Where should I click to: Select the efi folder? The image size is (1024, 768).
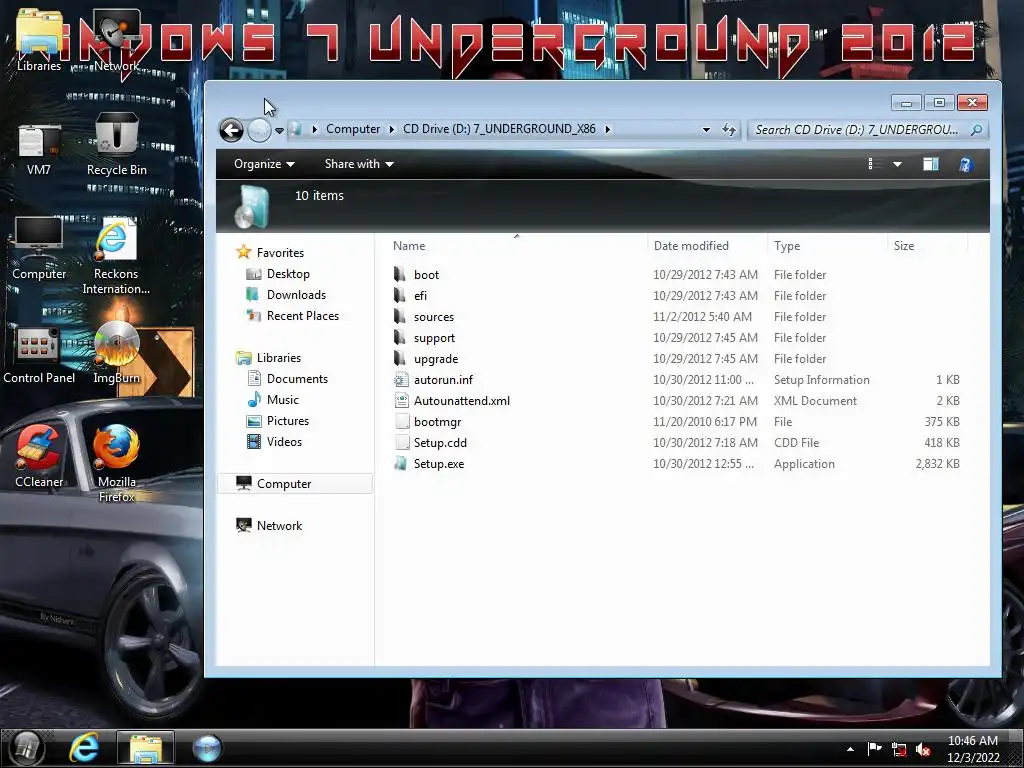[421, 296]
